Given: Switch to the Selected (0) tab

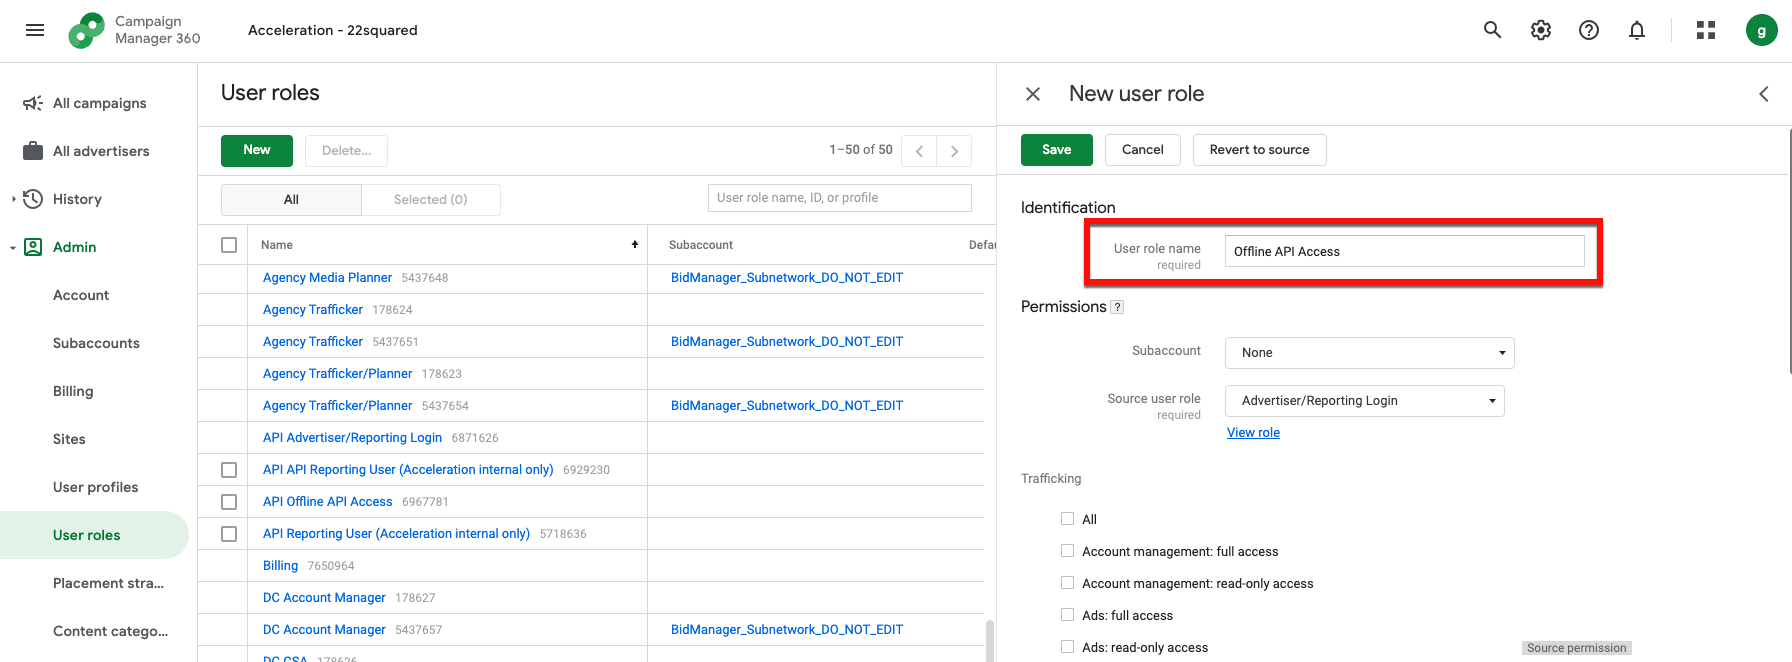Looking at the screenshot, I should [x=431, y=200].
